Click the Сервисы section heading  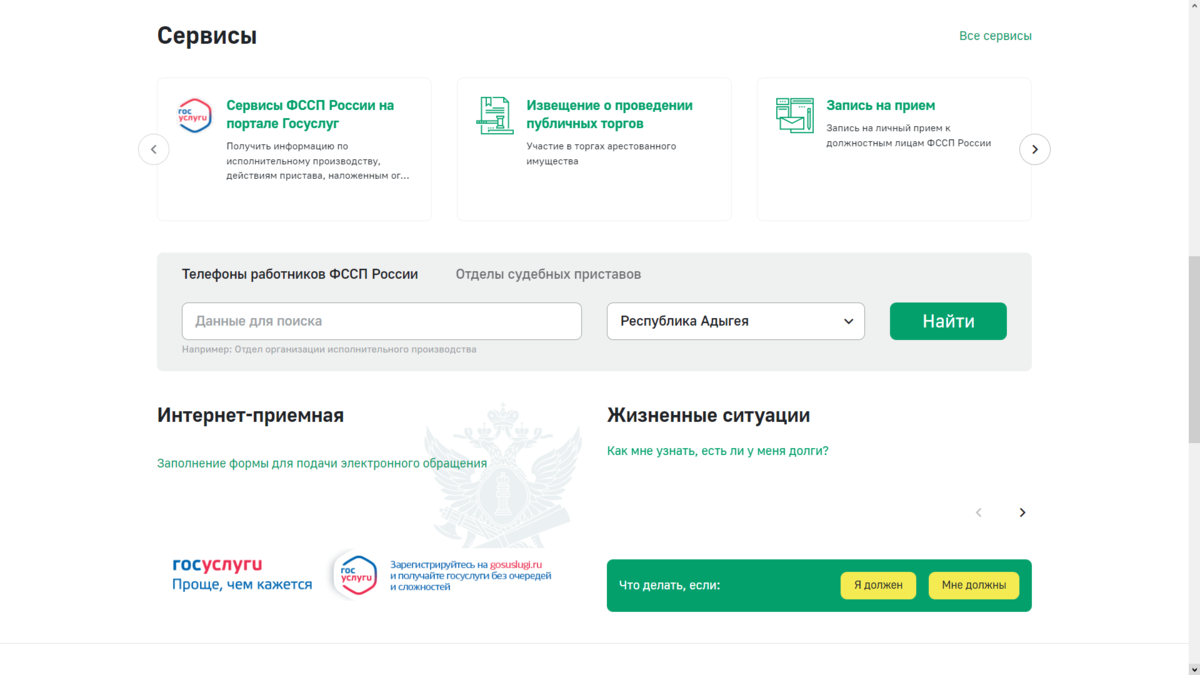(x=207, y=36)
